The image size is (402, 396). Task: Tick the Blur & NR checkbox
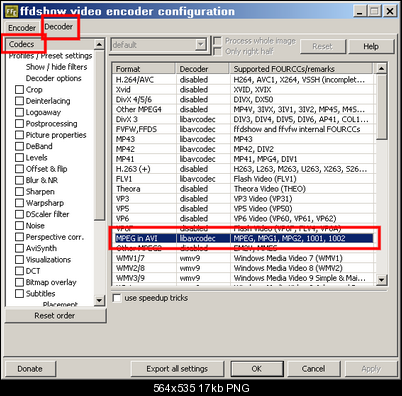click(20, 180)
